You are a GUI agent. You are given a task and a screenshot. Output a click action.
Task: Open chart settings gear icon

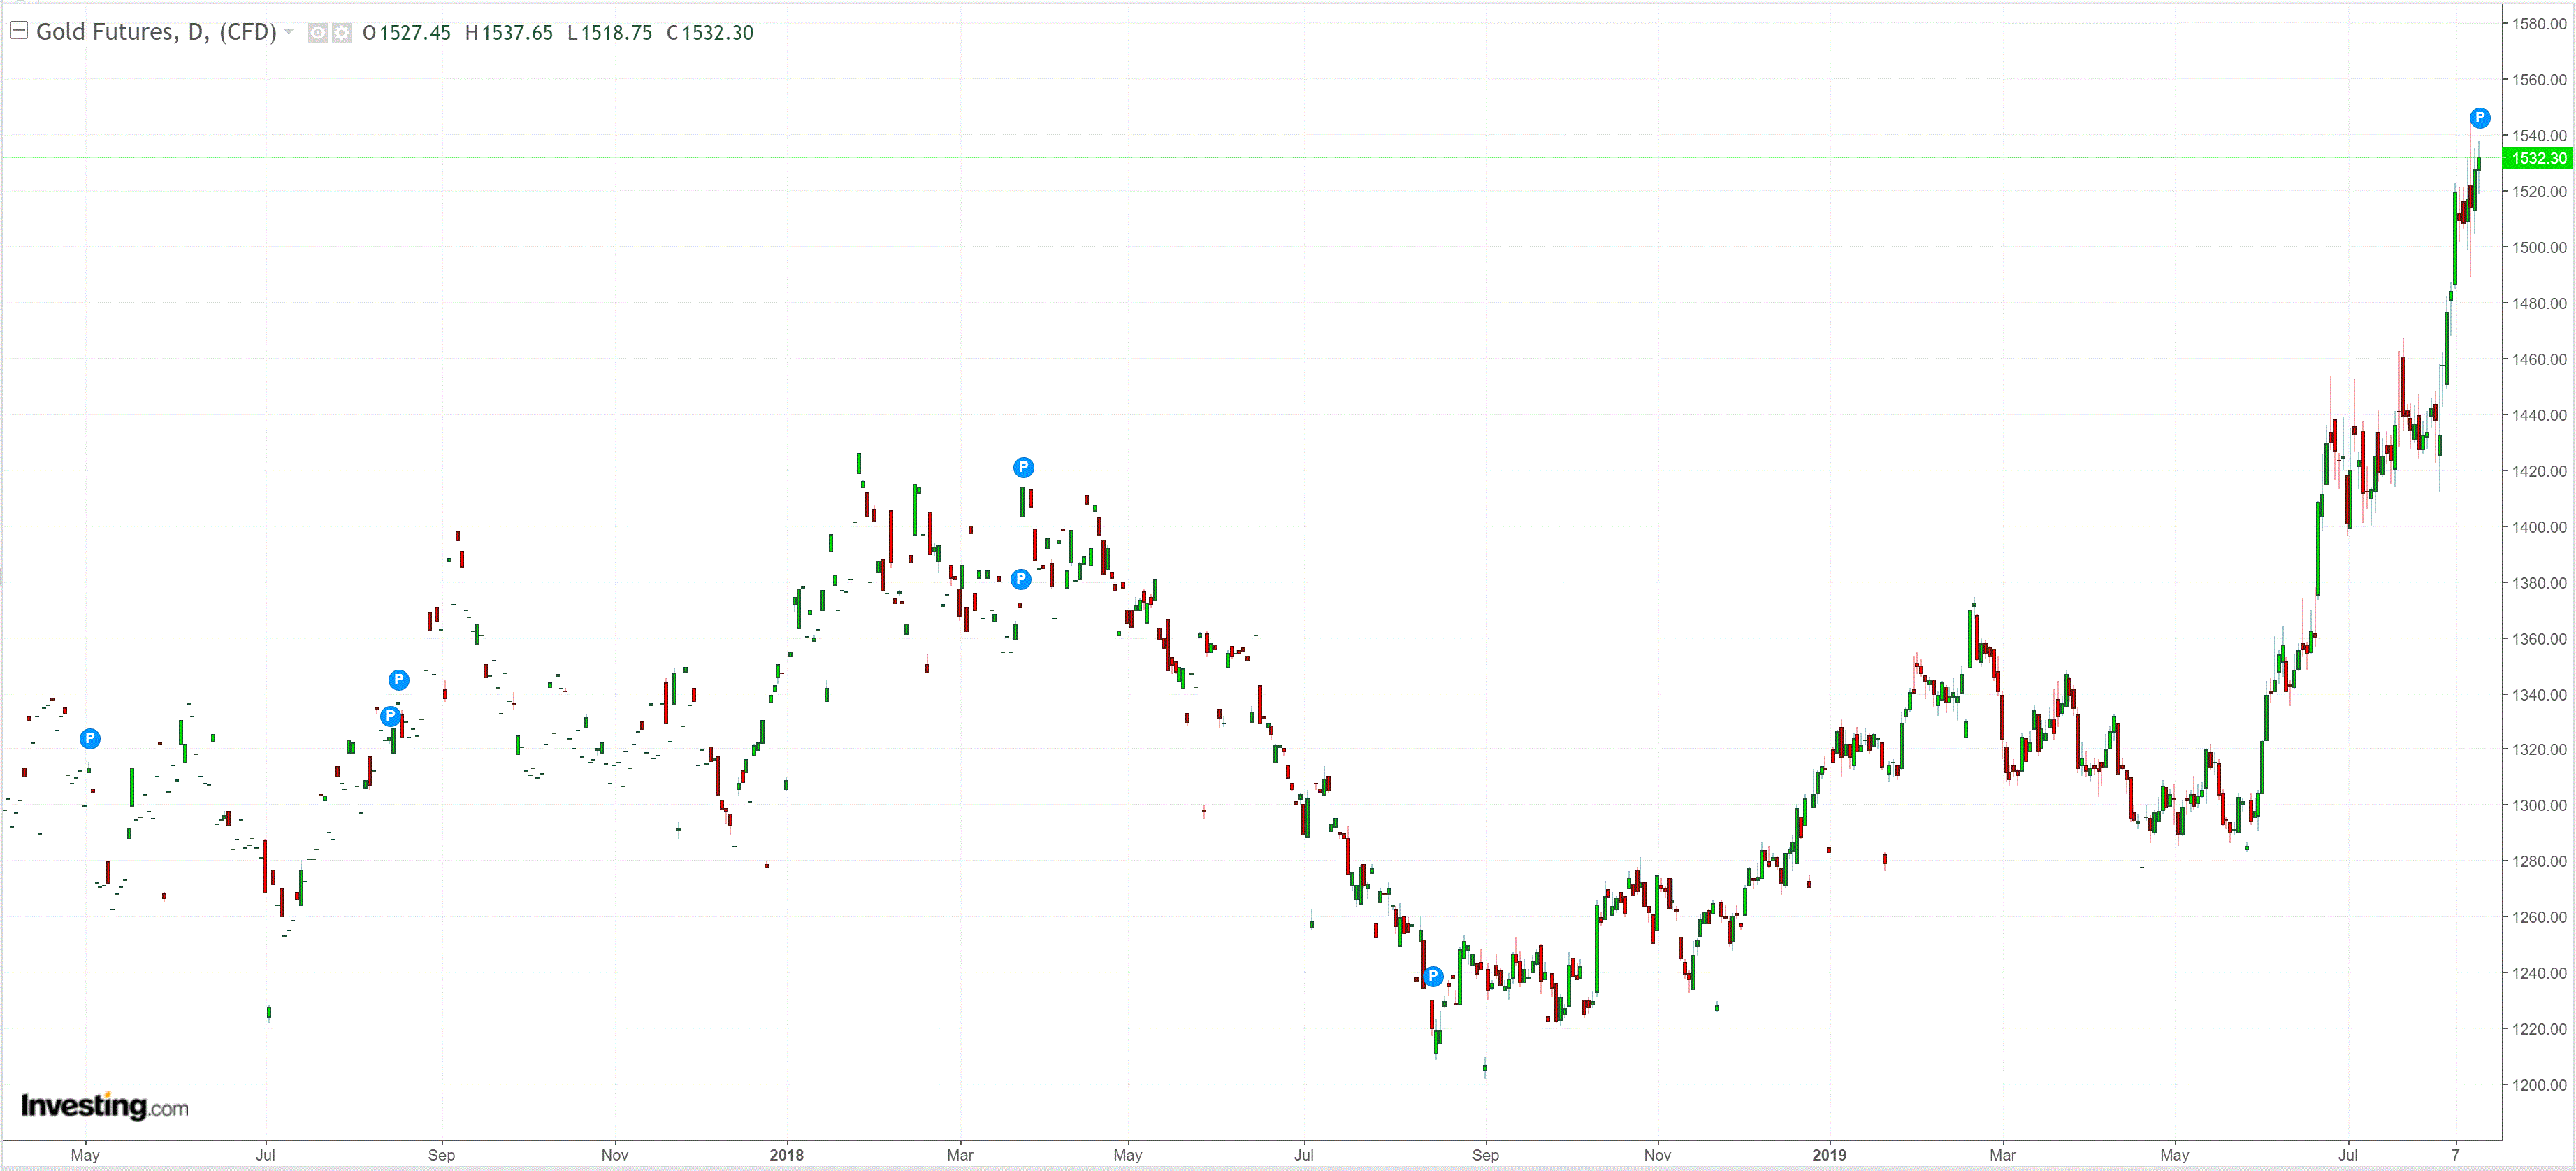pos(342,33)
